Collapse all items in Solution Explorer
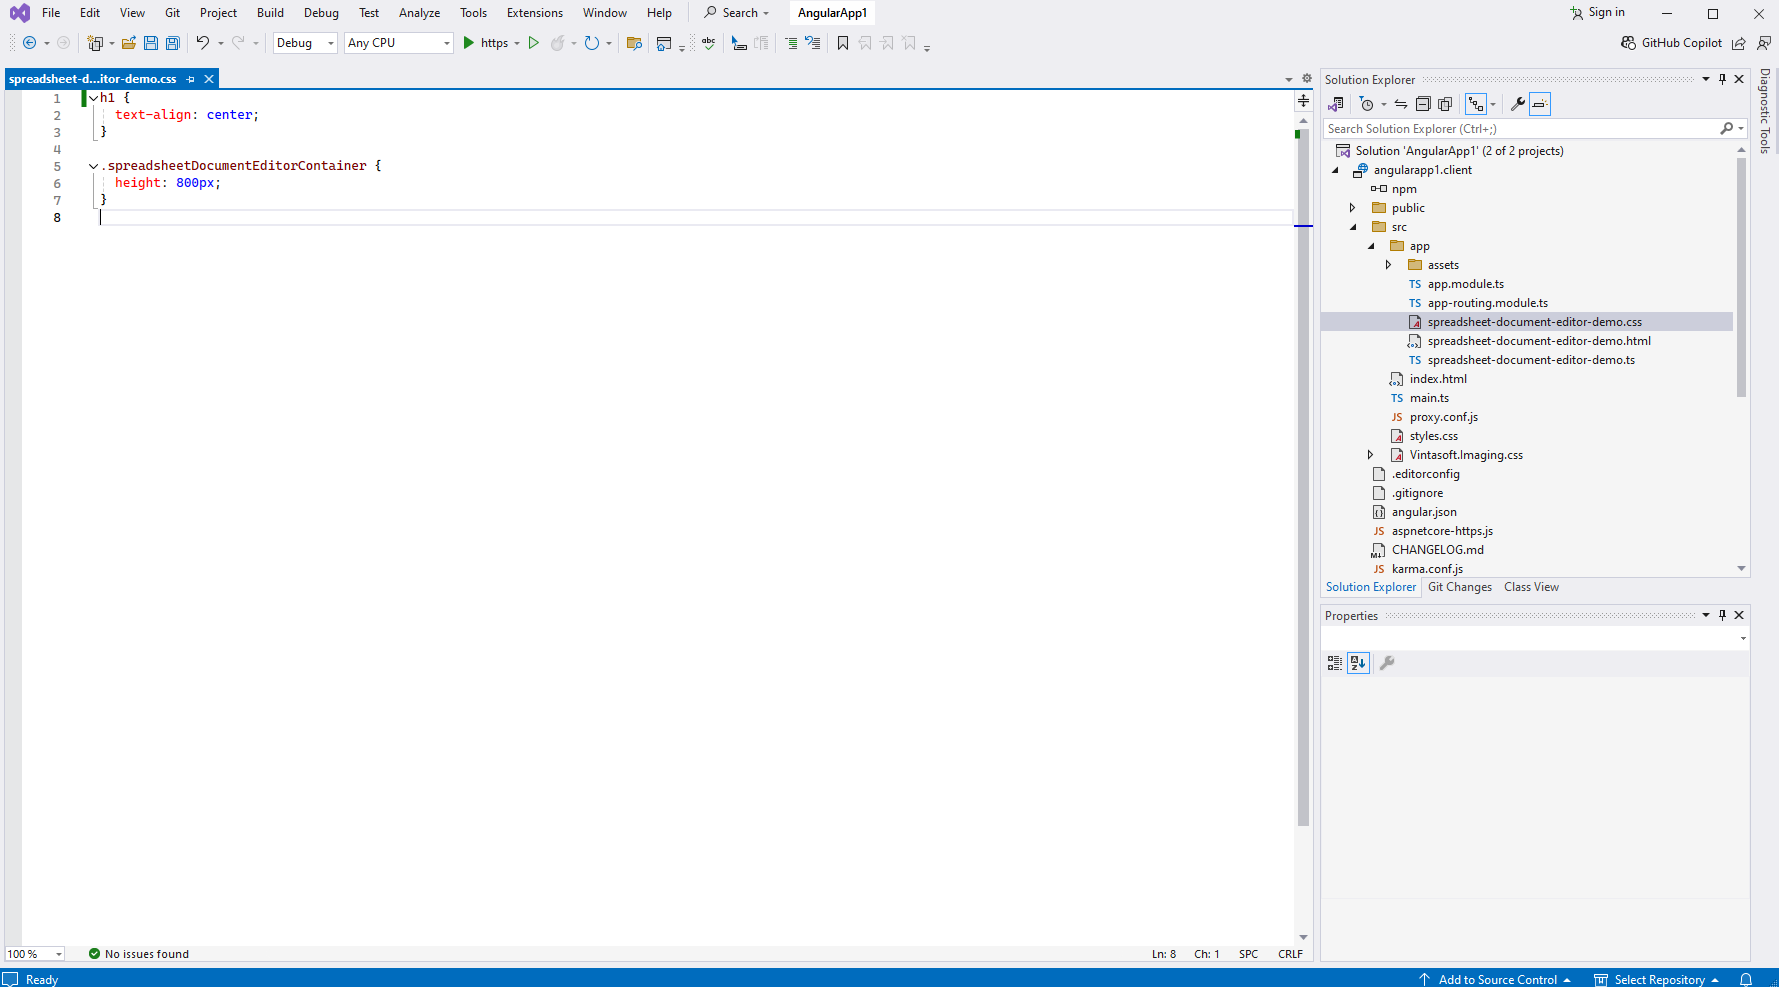The image size is (1779, 987). 1423,104
